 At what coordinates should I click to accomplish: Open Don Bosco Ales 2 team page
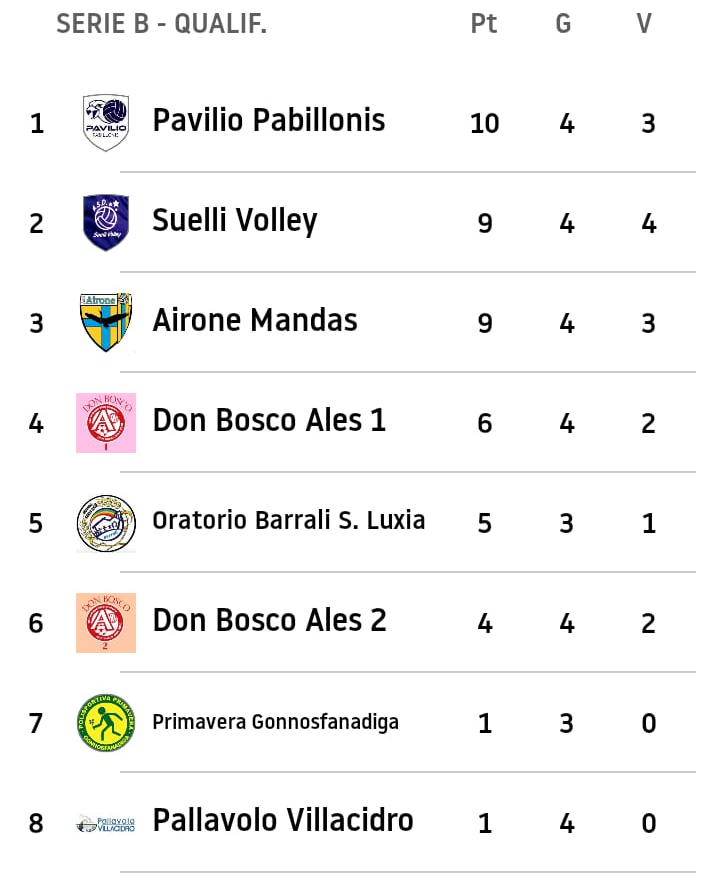[x=268, y=620]
